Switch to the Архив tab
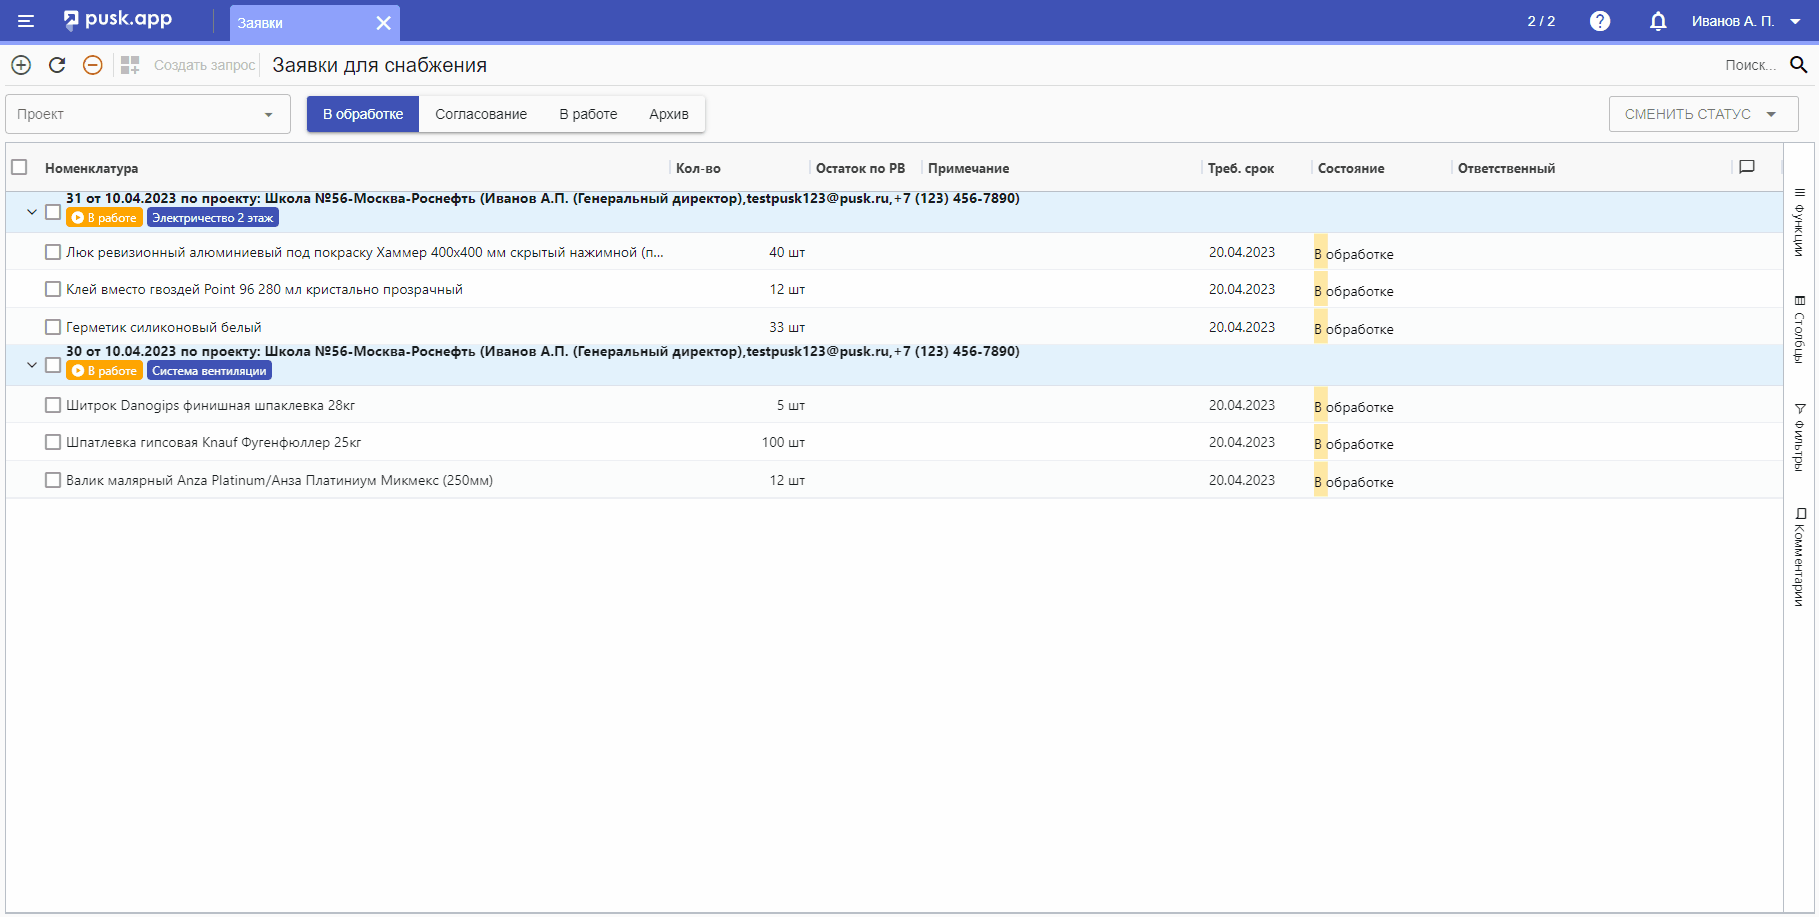The image size is (1819, 917). click(x=669, y=114)
